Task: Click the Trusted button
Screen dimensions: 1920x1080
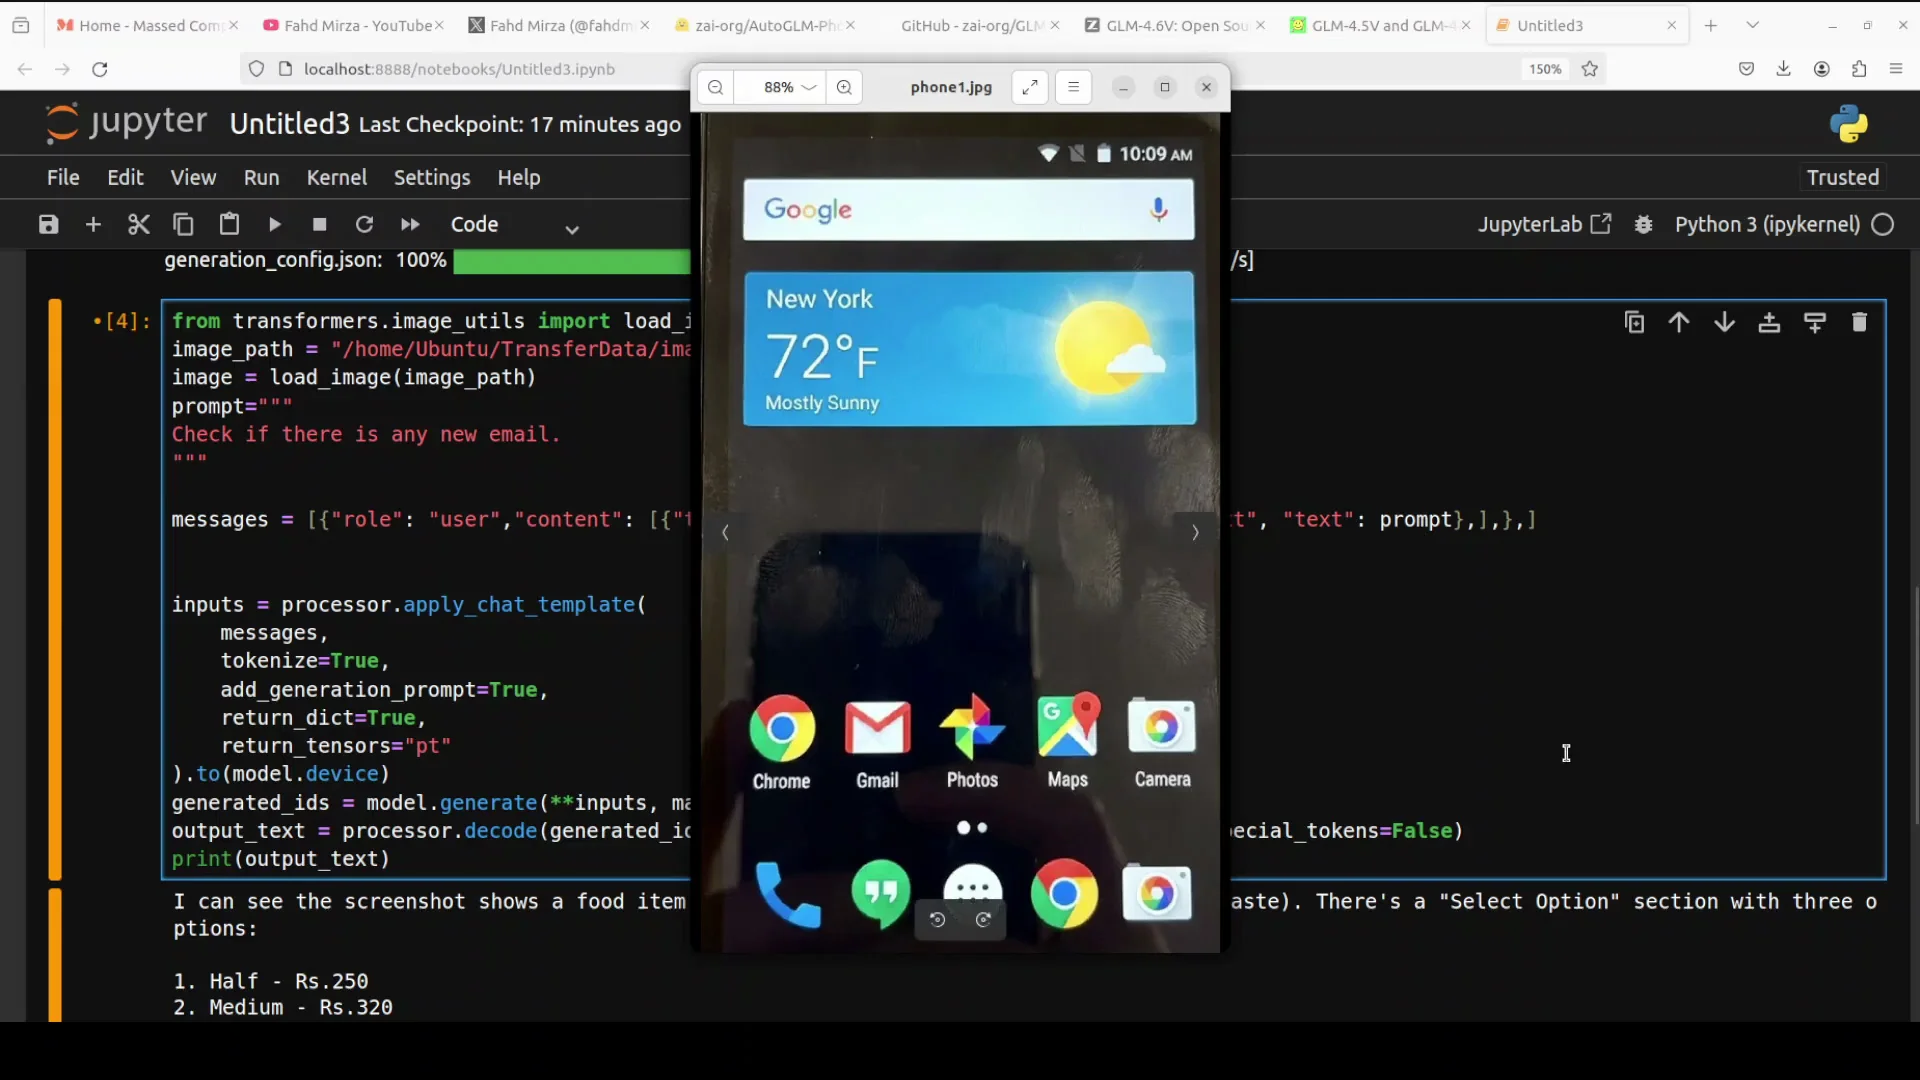Action: click(x=1841, y=177)
